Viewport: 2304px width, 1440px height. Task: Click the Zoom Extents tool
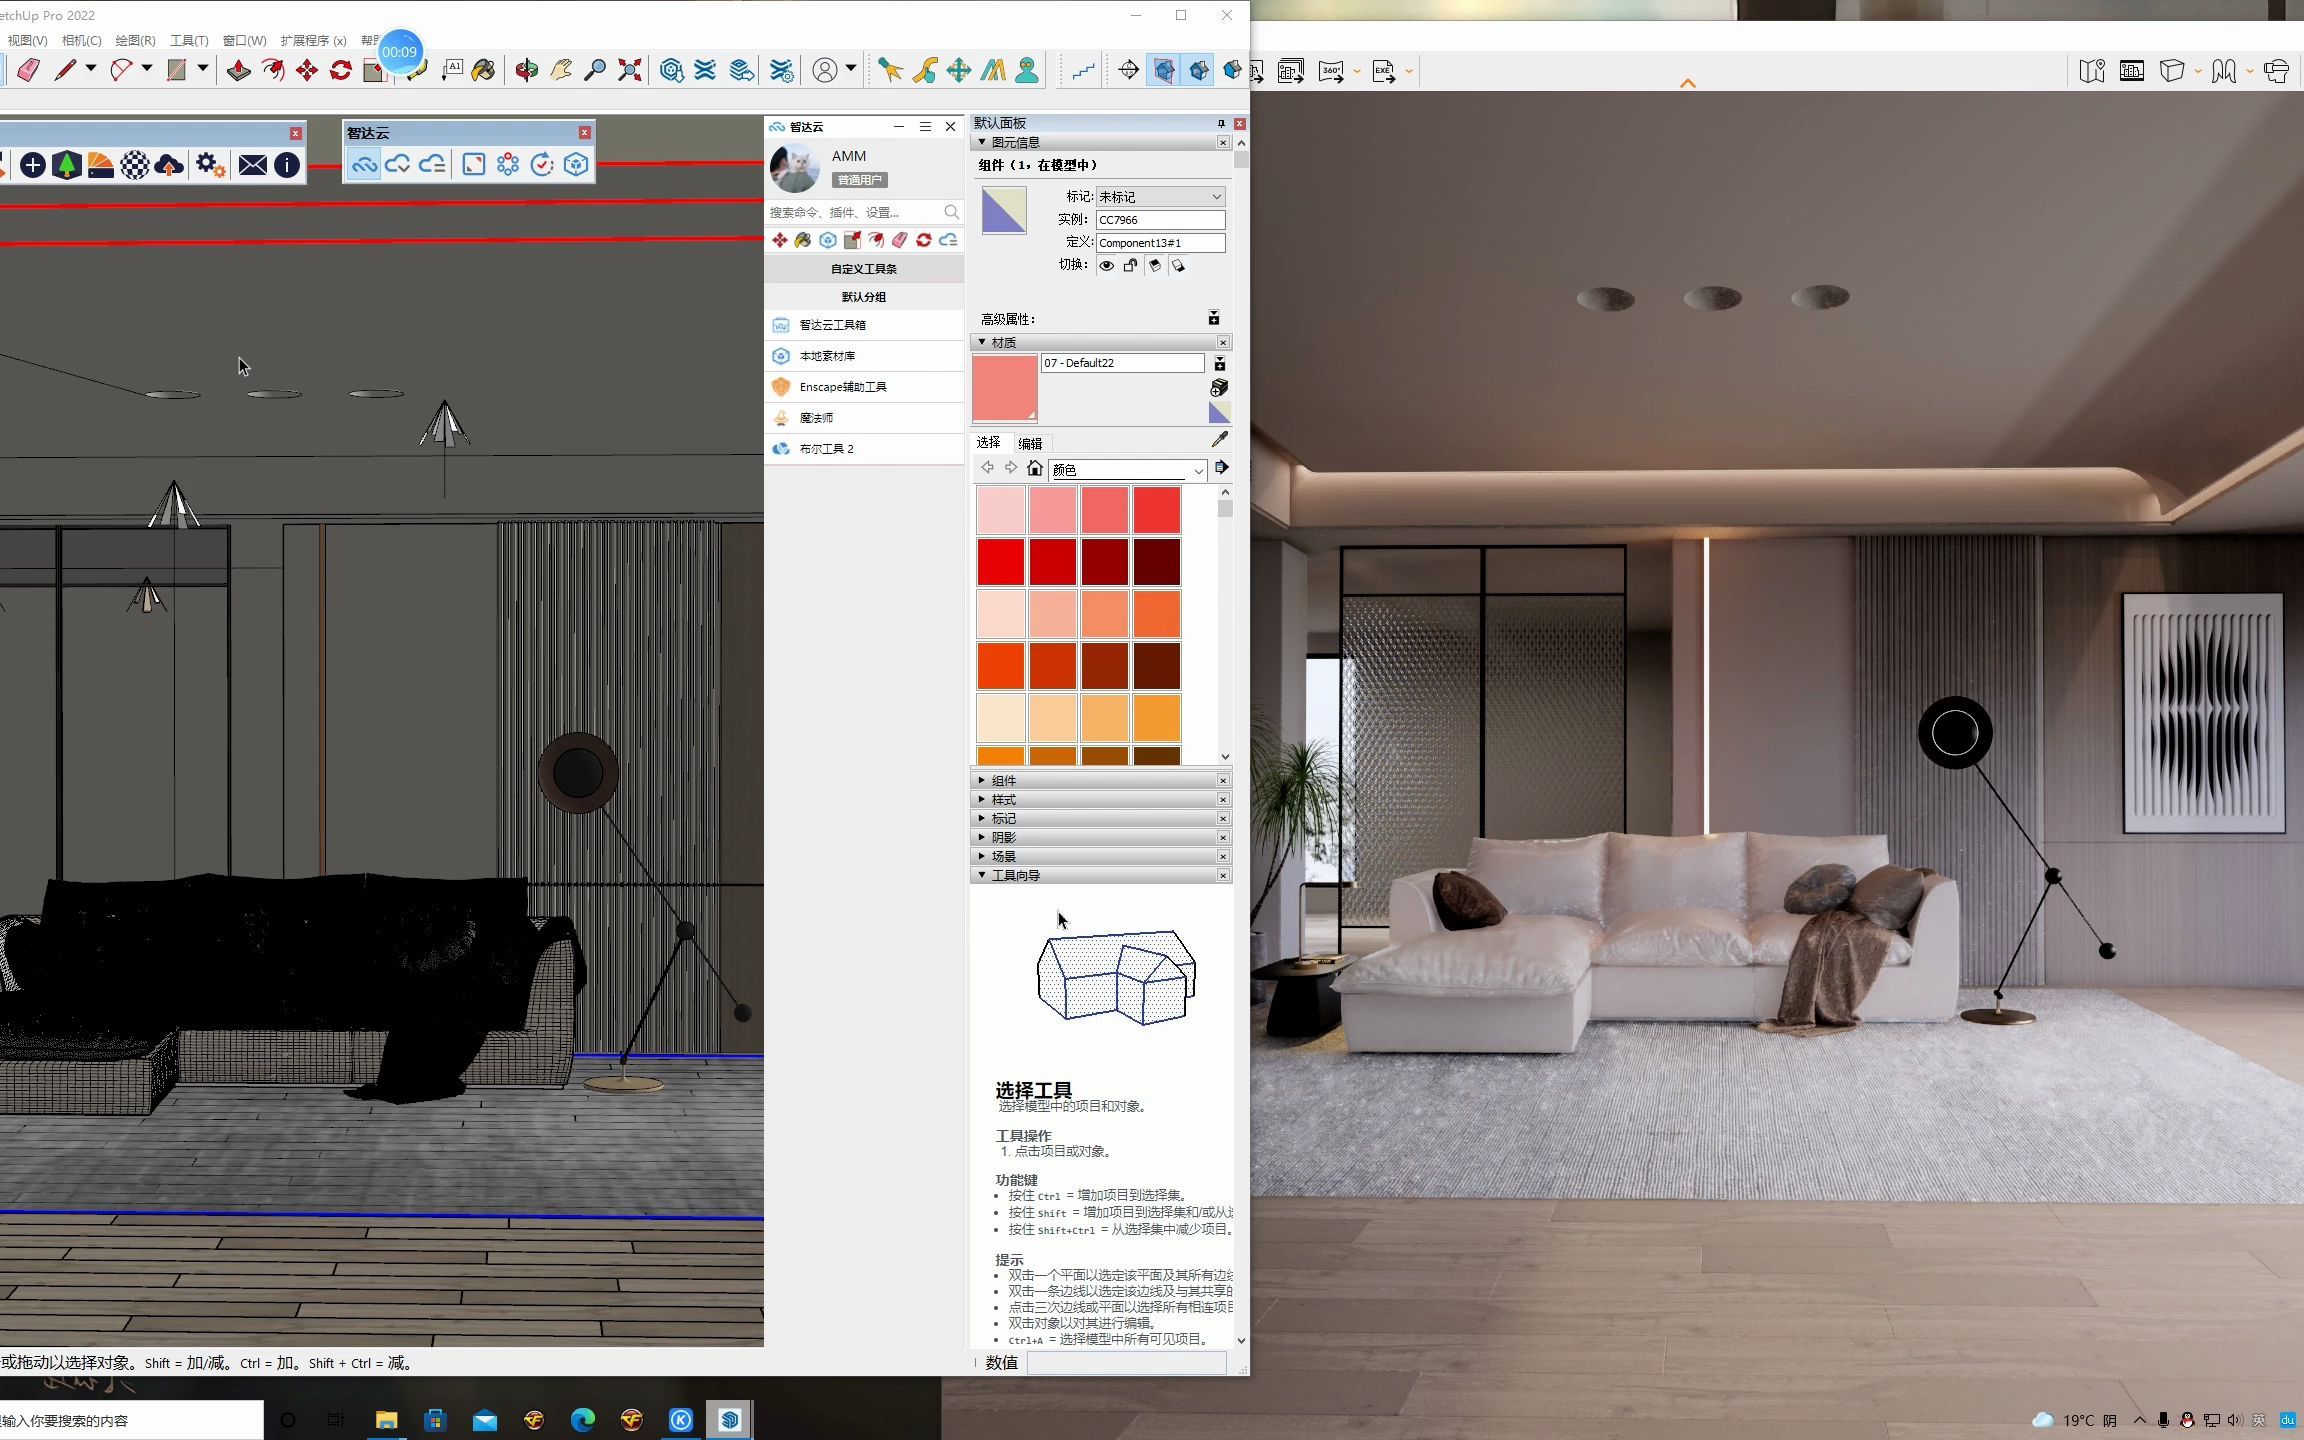click(x=629, y=70)
